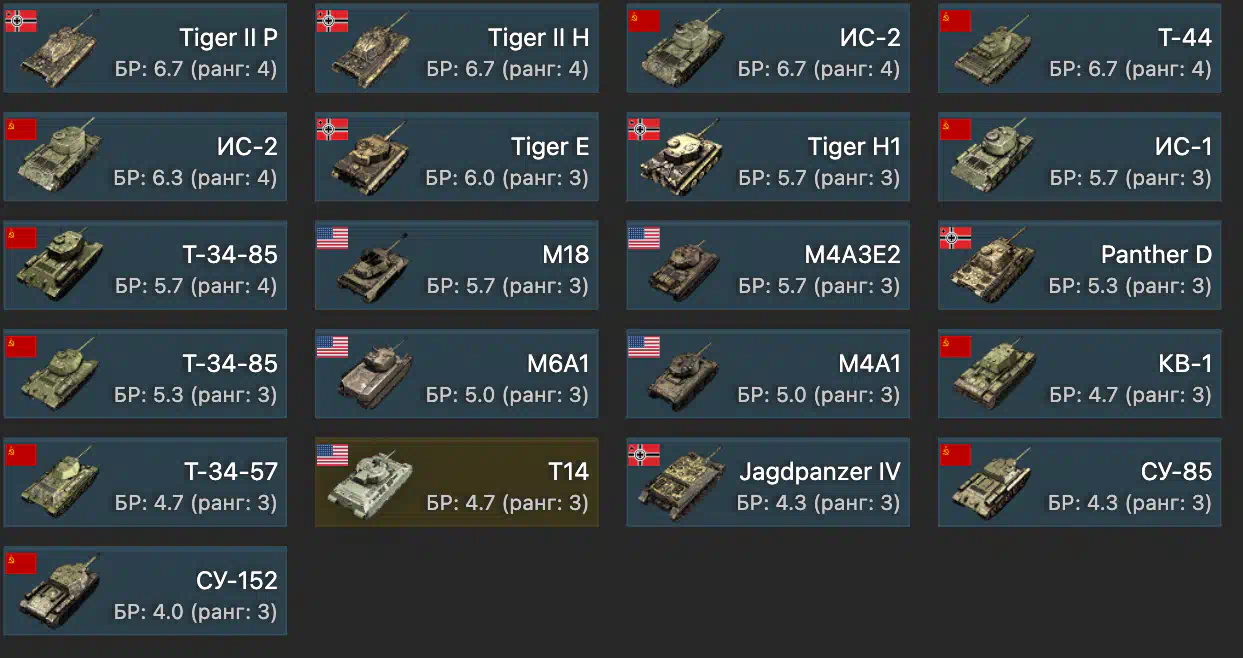Click the СУ-85 name label
Viewport: 1243px width, 658px height.
click(1176, 471)
